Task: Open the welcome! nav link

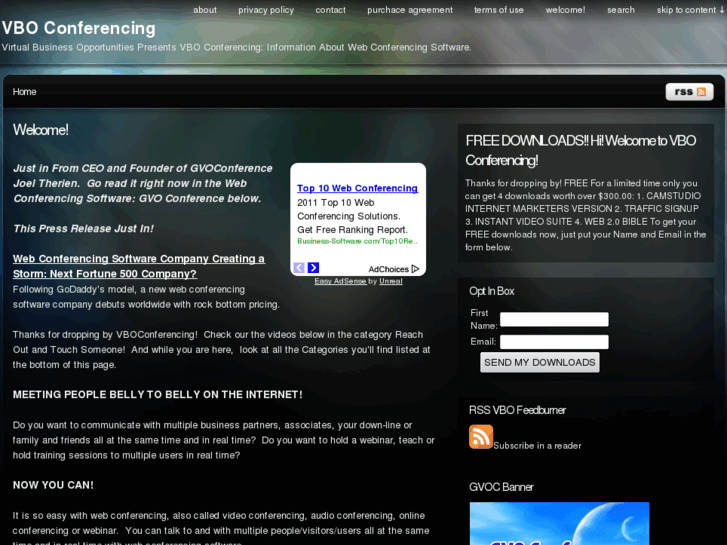Action: (x=565, y=10)
